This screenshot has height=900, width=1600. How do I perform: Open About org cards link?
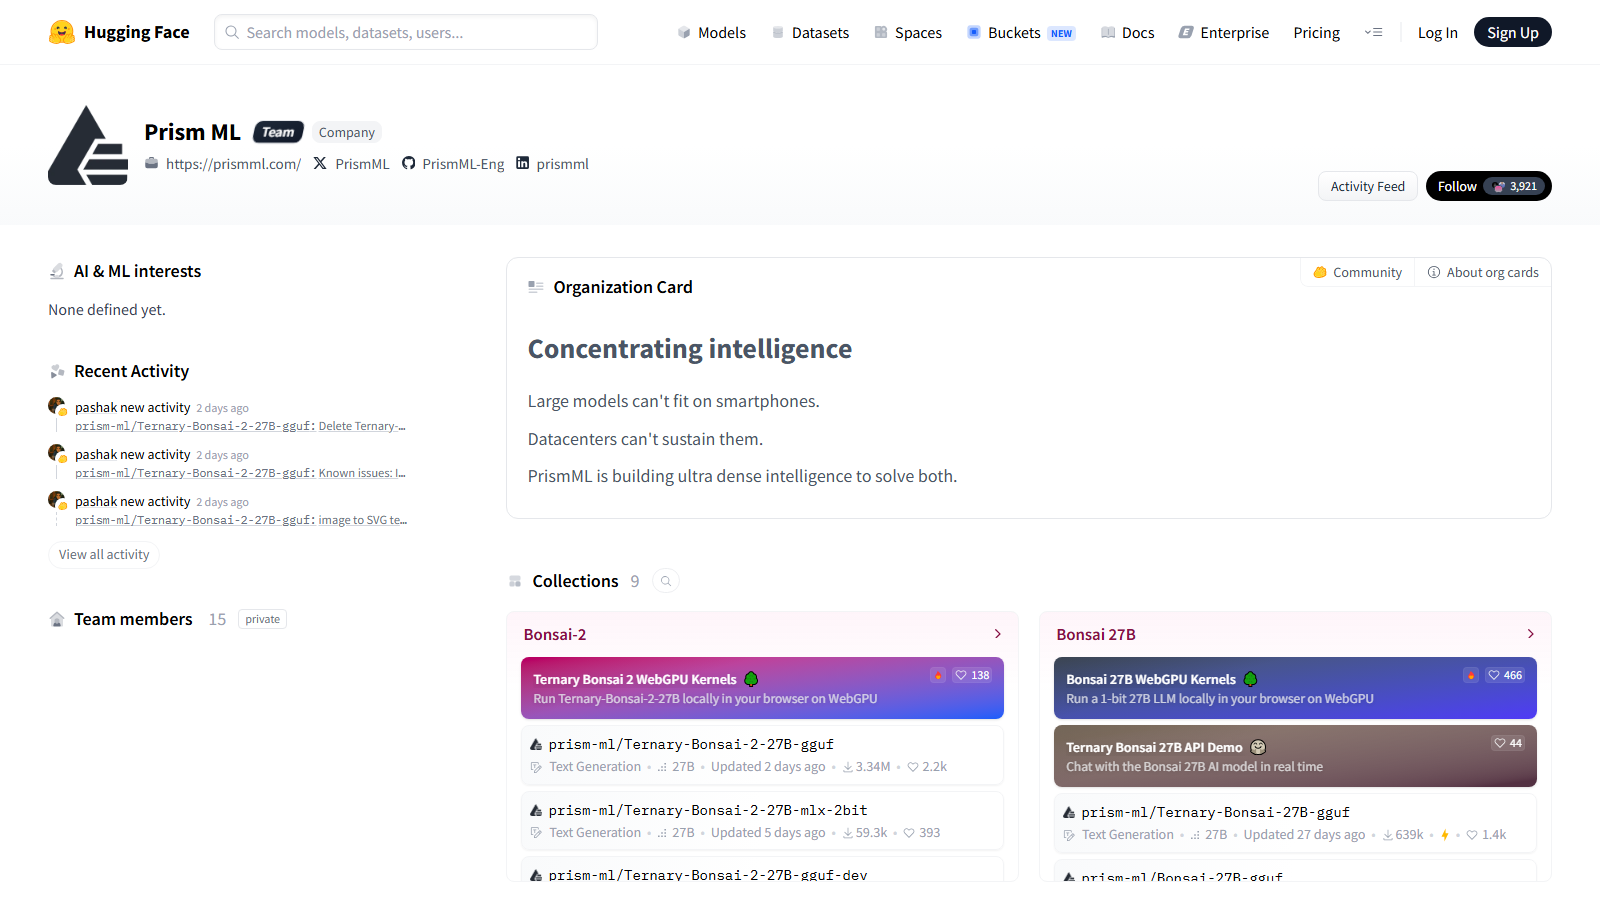pyautogui.click(x=1483, y=272)
